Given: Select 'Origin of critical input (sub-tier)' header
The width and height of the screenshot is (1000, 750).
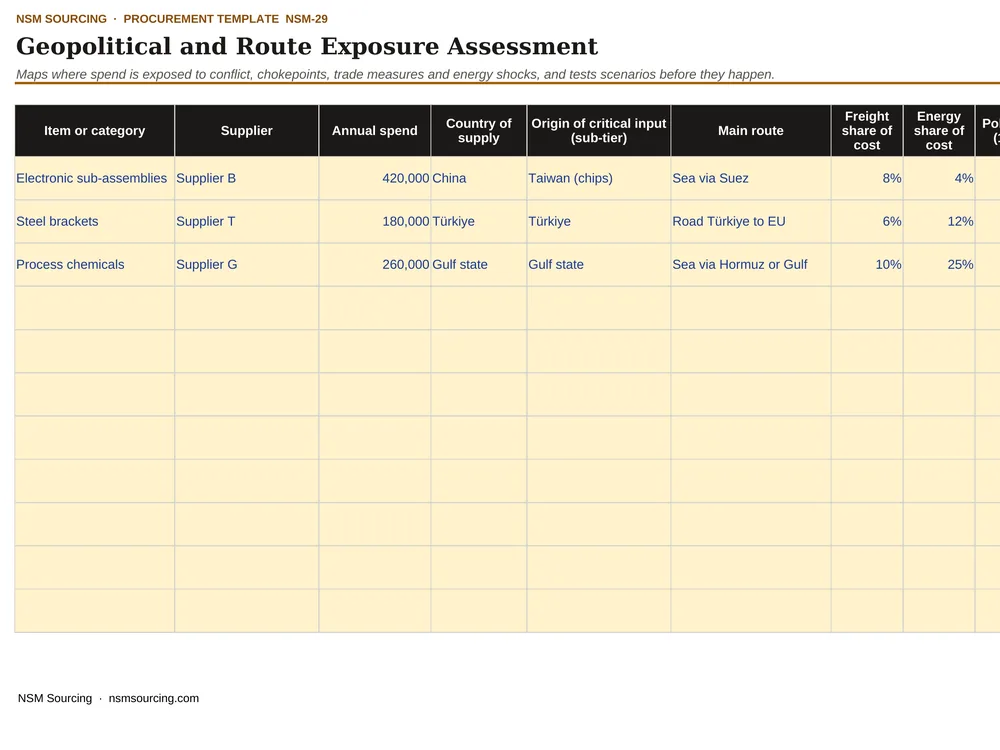Looking at the screenshot, I should 599,131.
